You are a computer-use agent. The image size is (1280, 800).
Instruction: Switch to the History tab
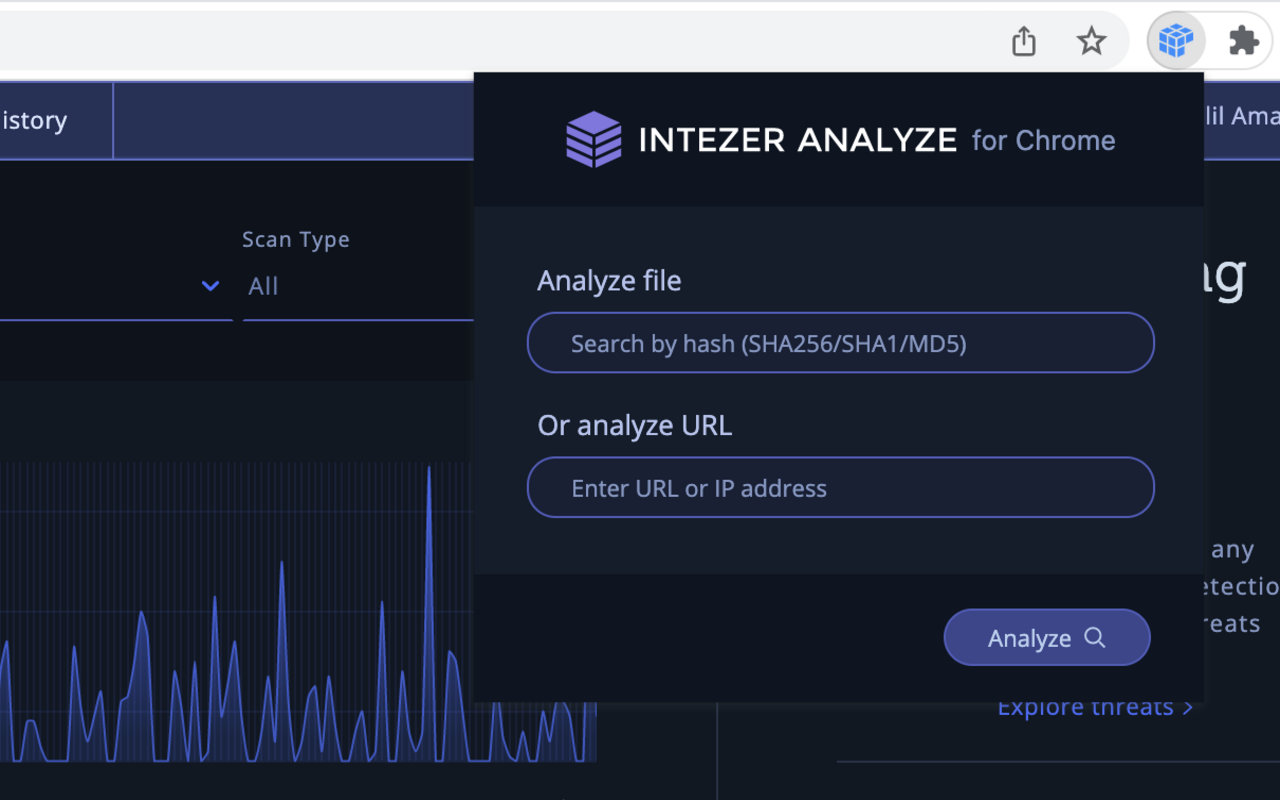click(34, 121)
